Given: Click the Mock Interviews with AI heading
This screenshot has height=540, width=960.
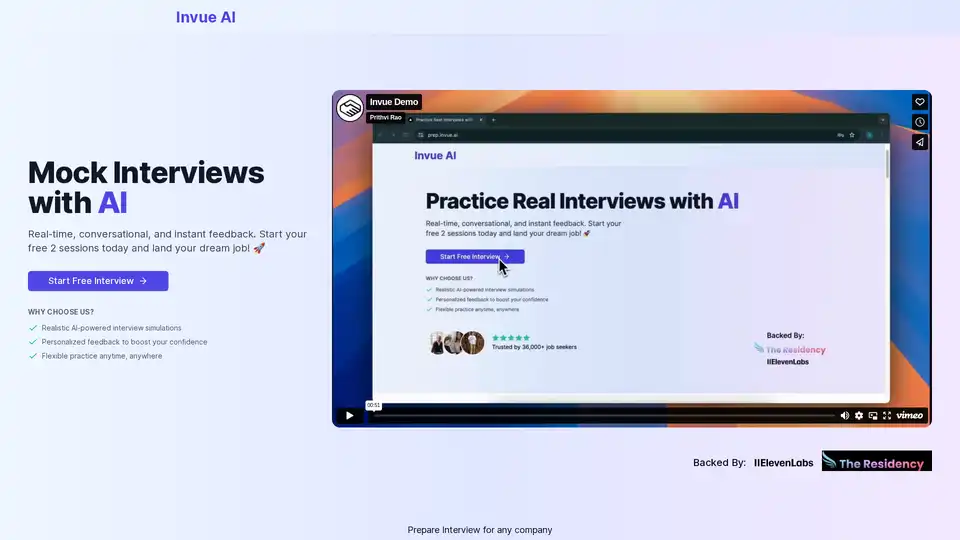Looking at the screenshot, I should pyautogui.click(x=146, y=187).
